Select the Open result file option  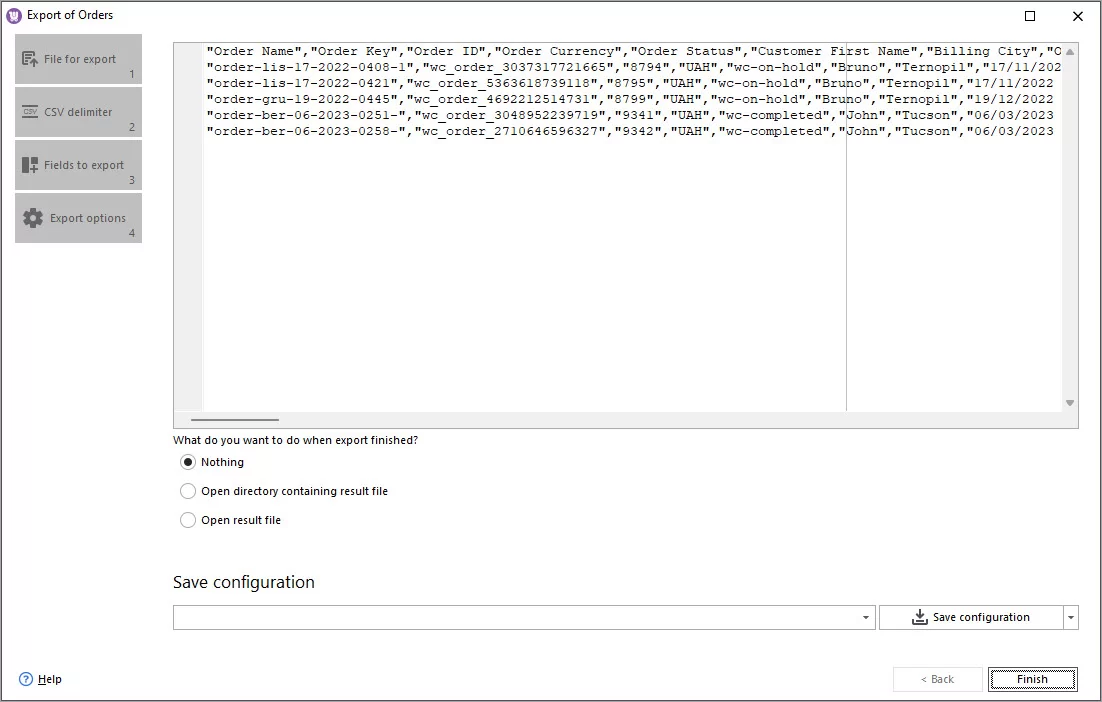tap(188, 520)
